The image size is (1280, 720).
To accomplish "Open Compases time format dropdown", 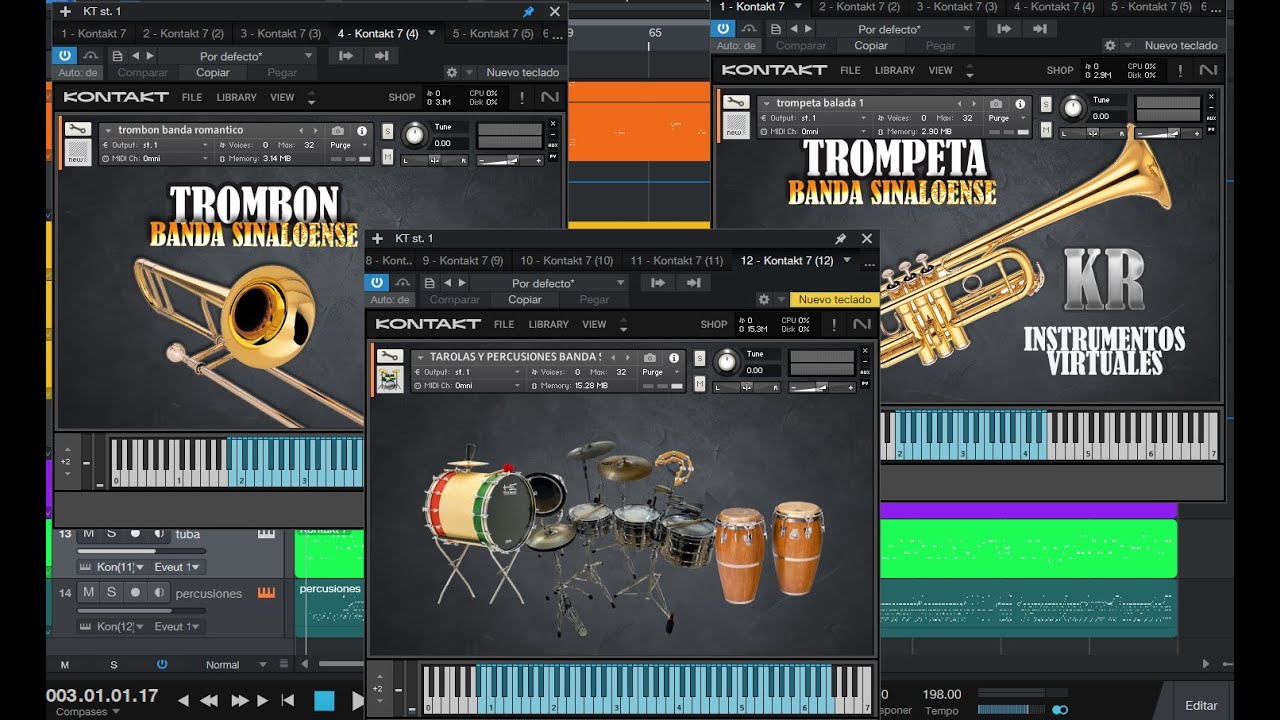I will (87, 712).
